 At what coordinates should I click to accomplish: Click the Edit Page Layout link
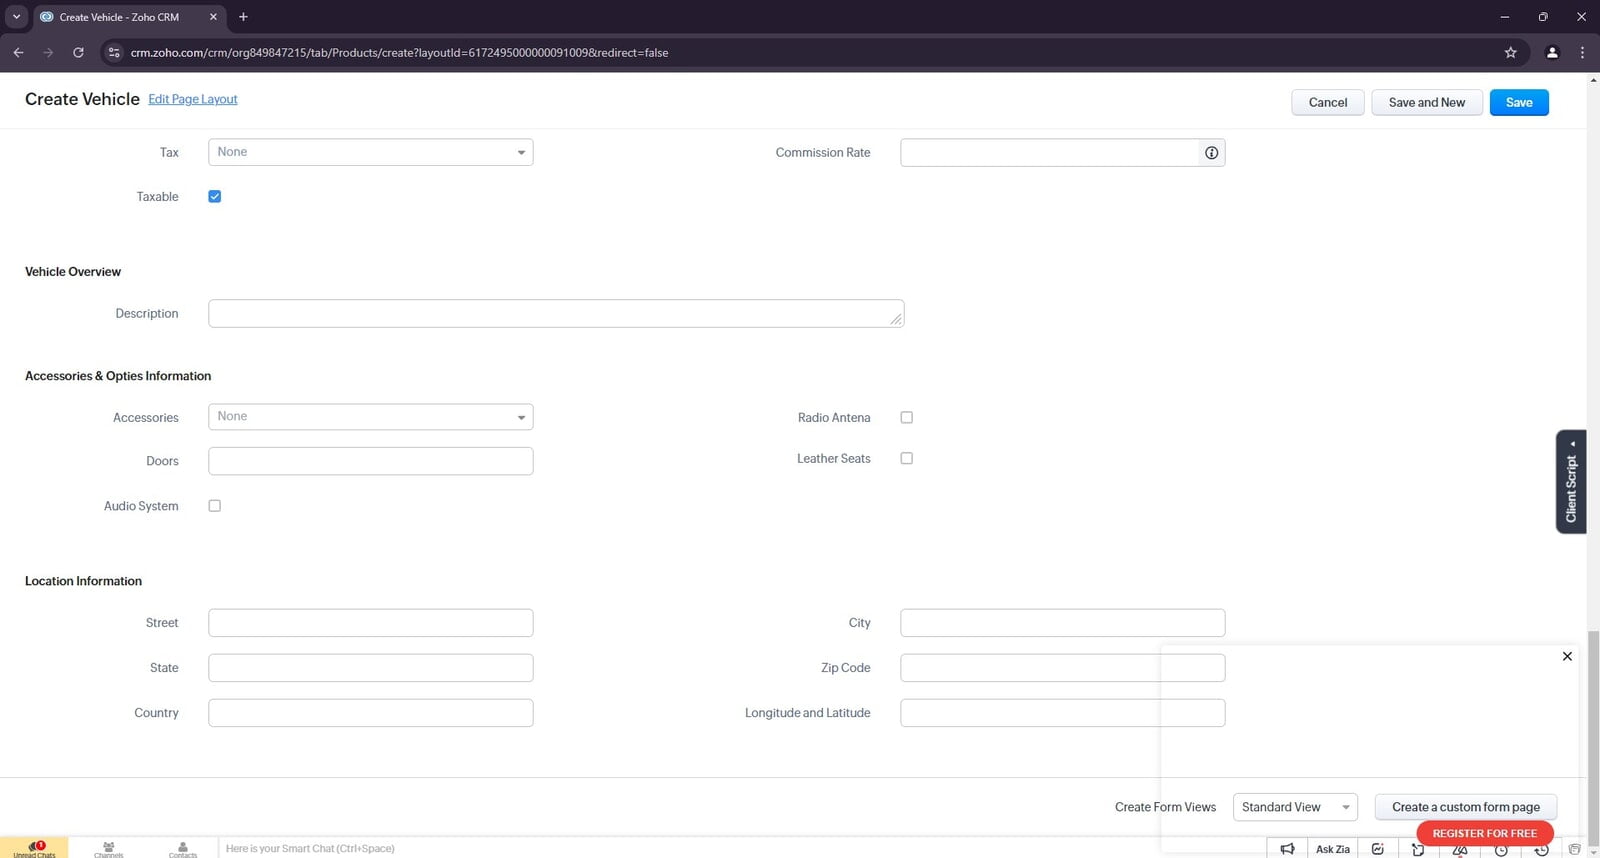(193, 99)
